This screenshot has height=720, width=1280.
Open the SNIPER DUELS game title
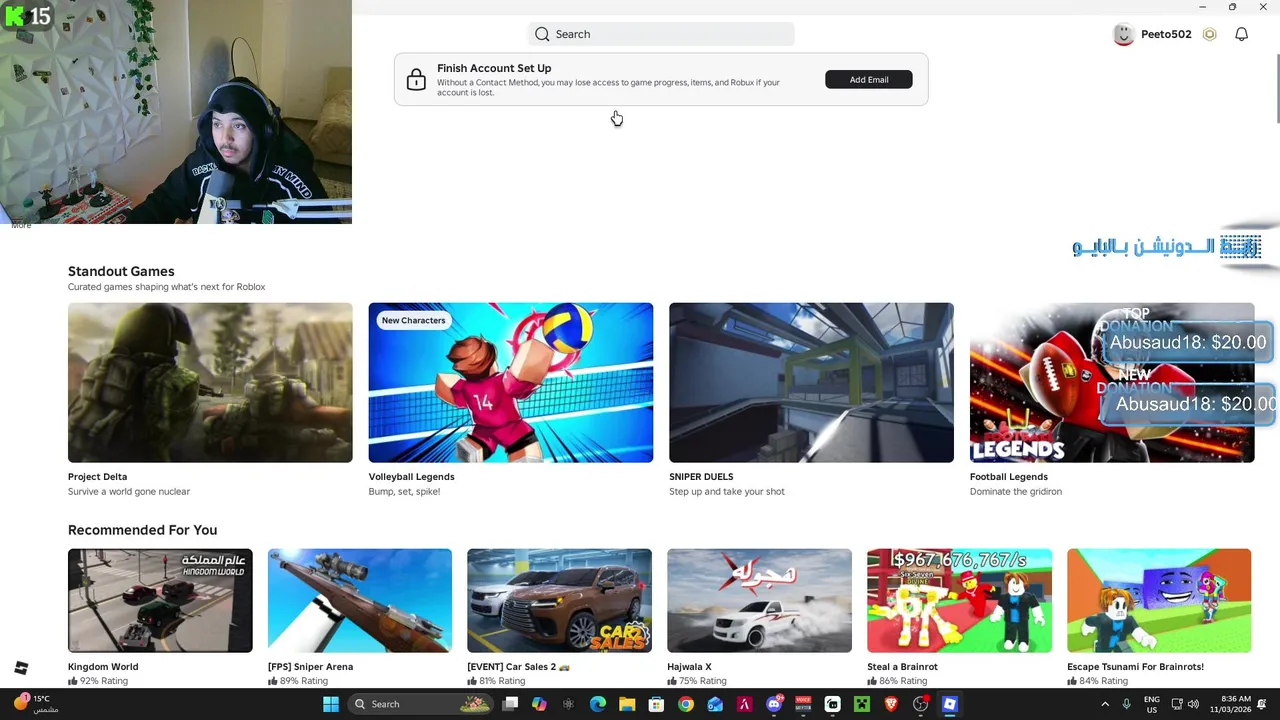tap(701, 477)
